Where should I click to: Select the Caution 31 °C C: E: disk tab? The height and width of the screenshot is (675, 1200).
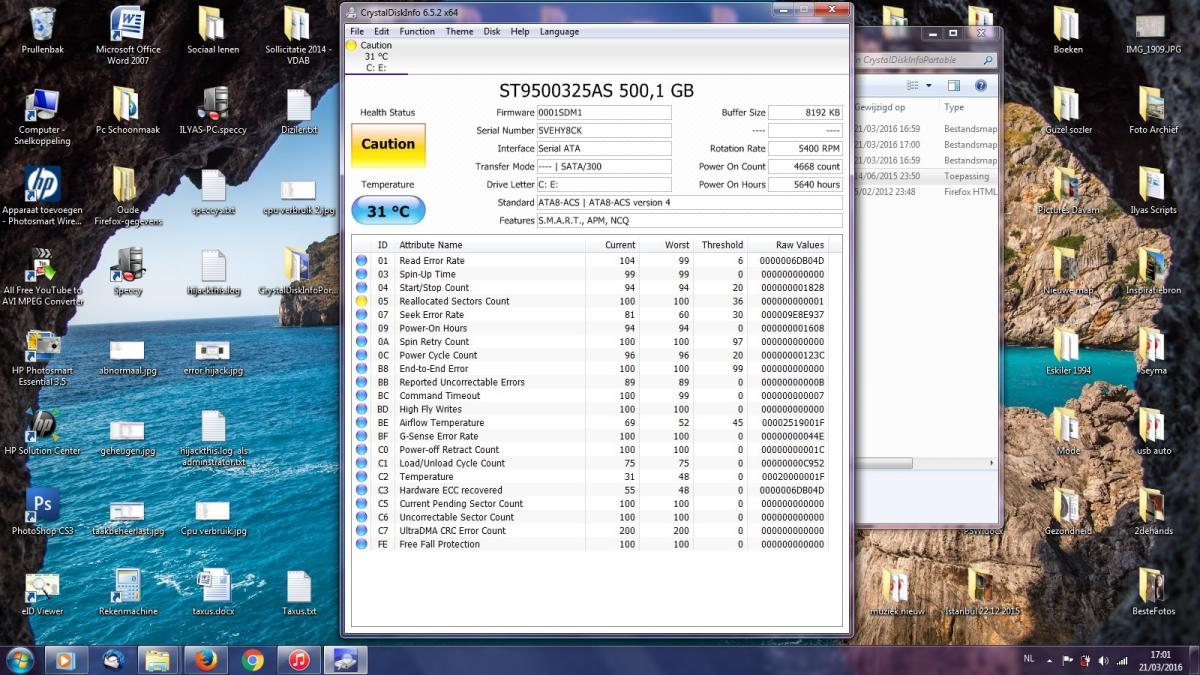point(375,56)
